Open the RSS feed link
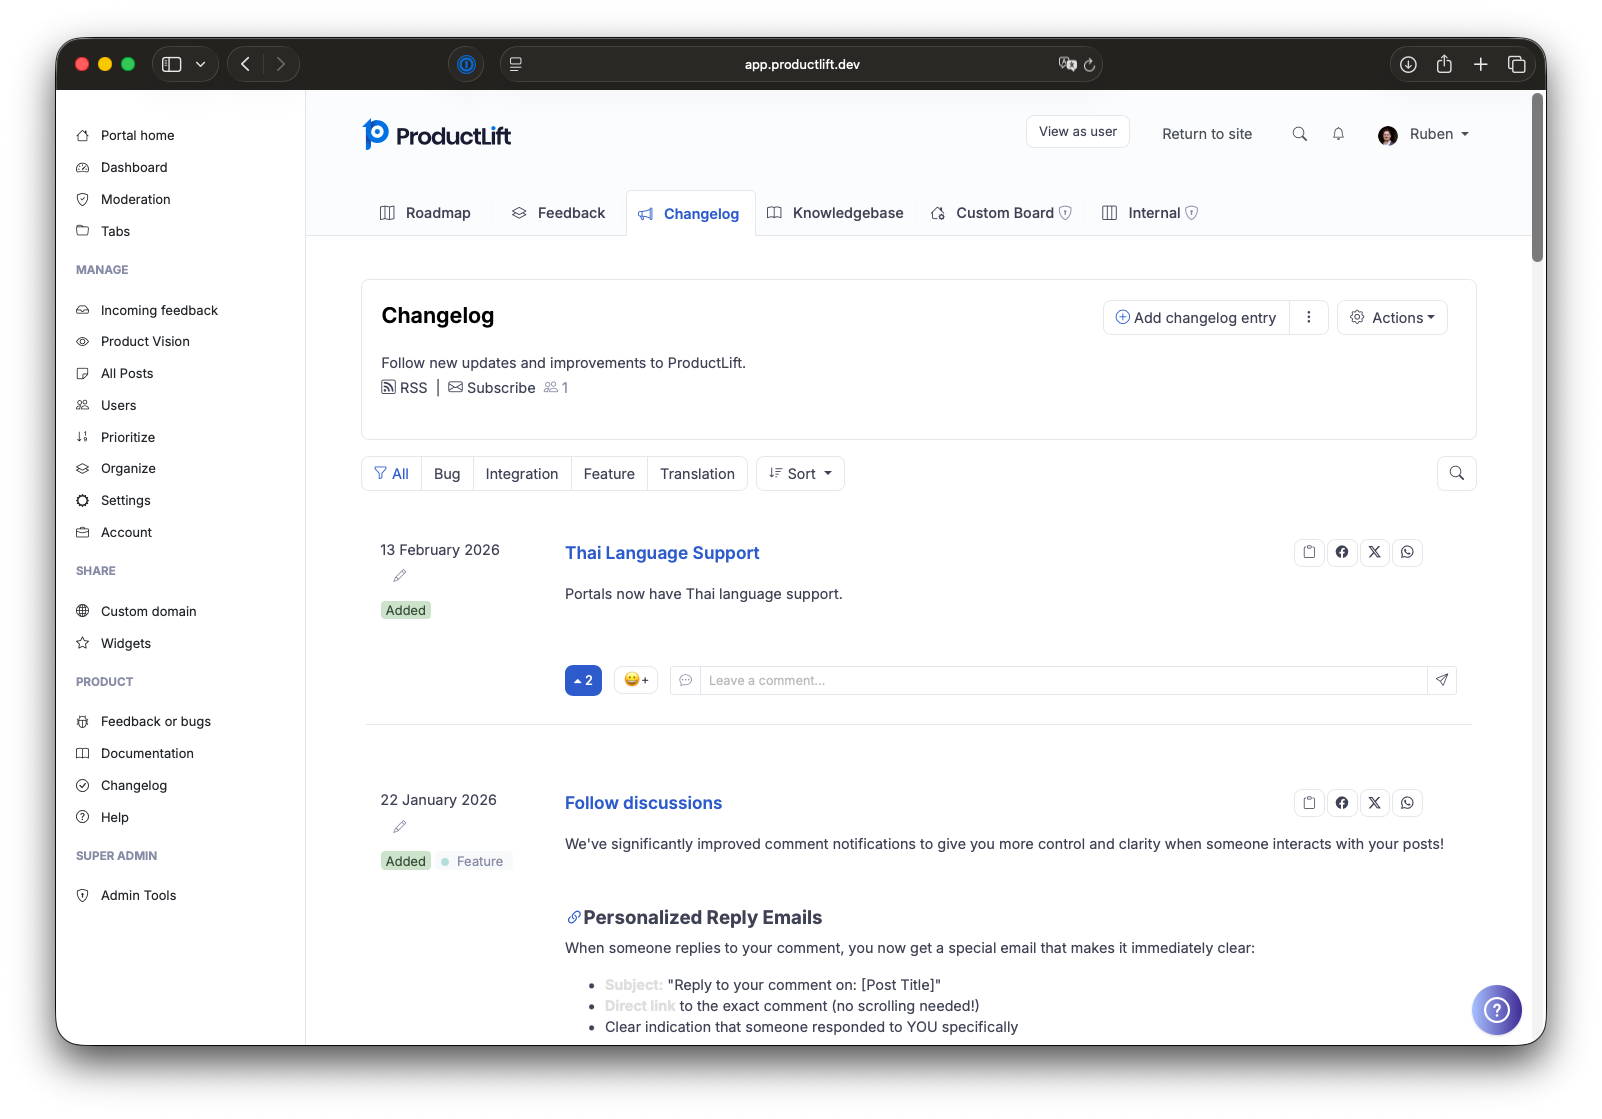 click(x=404, y=388)
